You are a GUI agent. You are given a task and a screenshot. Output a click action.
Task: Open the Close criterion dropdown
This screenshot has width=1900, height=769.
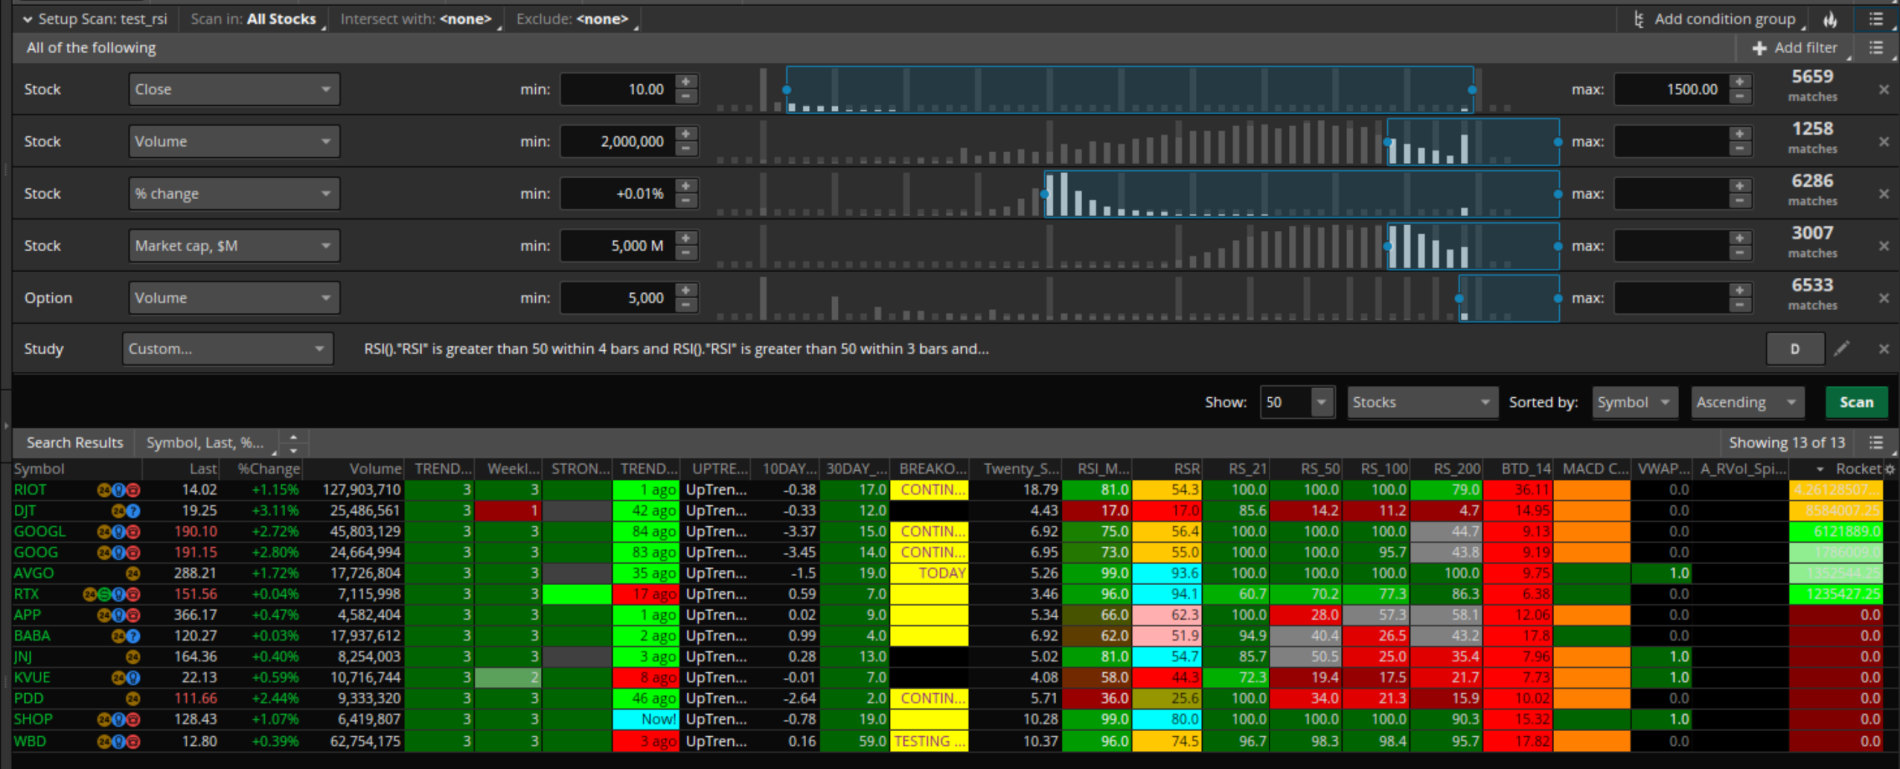(234, 89)
